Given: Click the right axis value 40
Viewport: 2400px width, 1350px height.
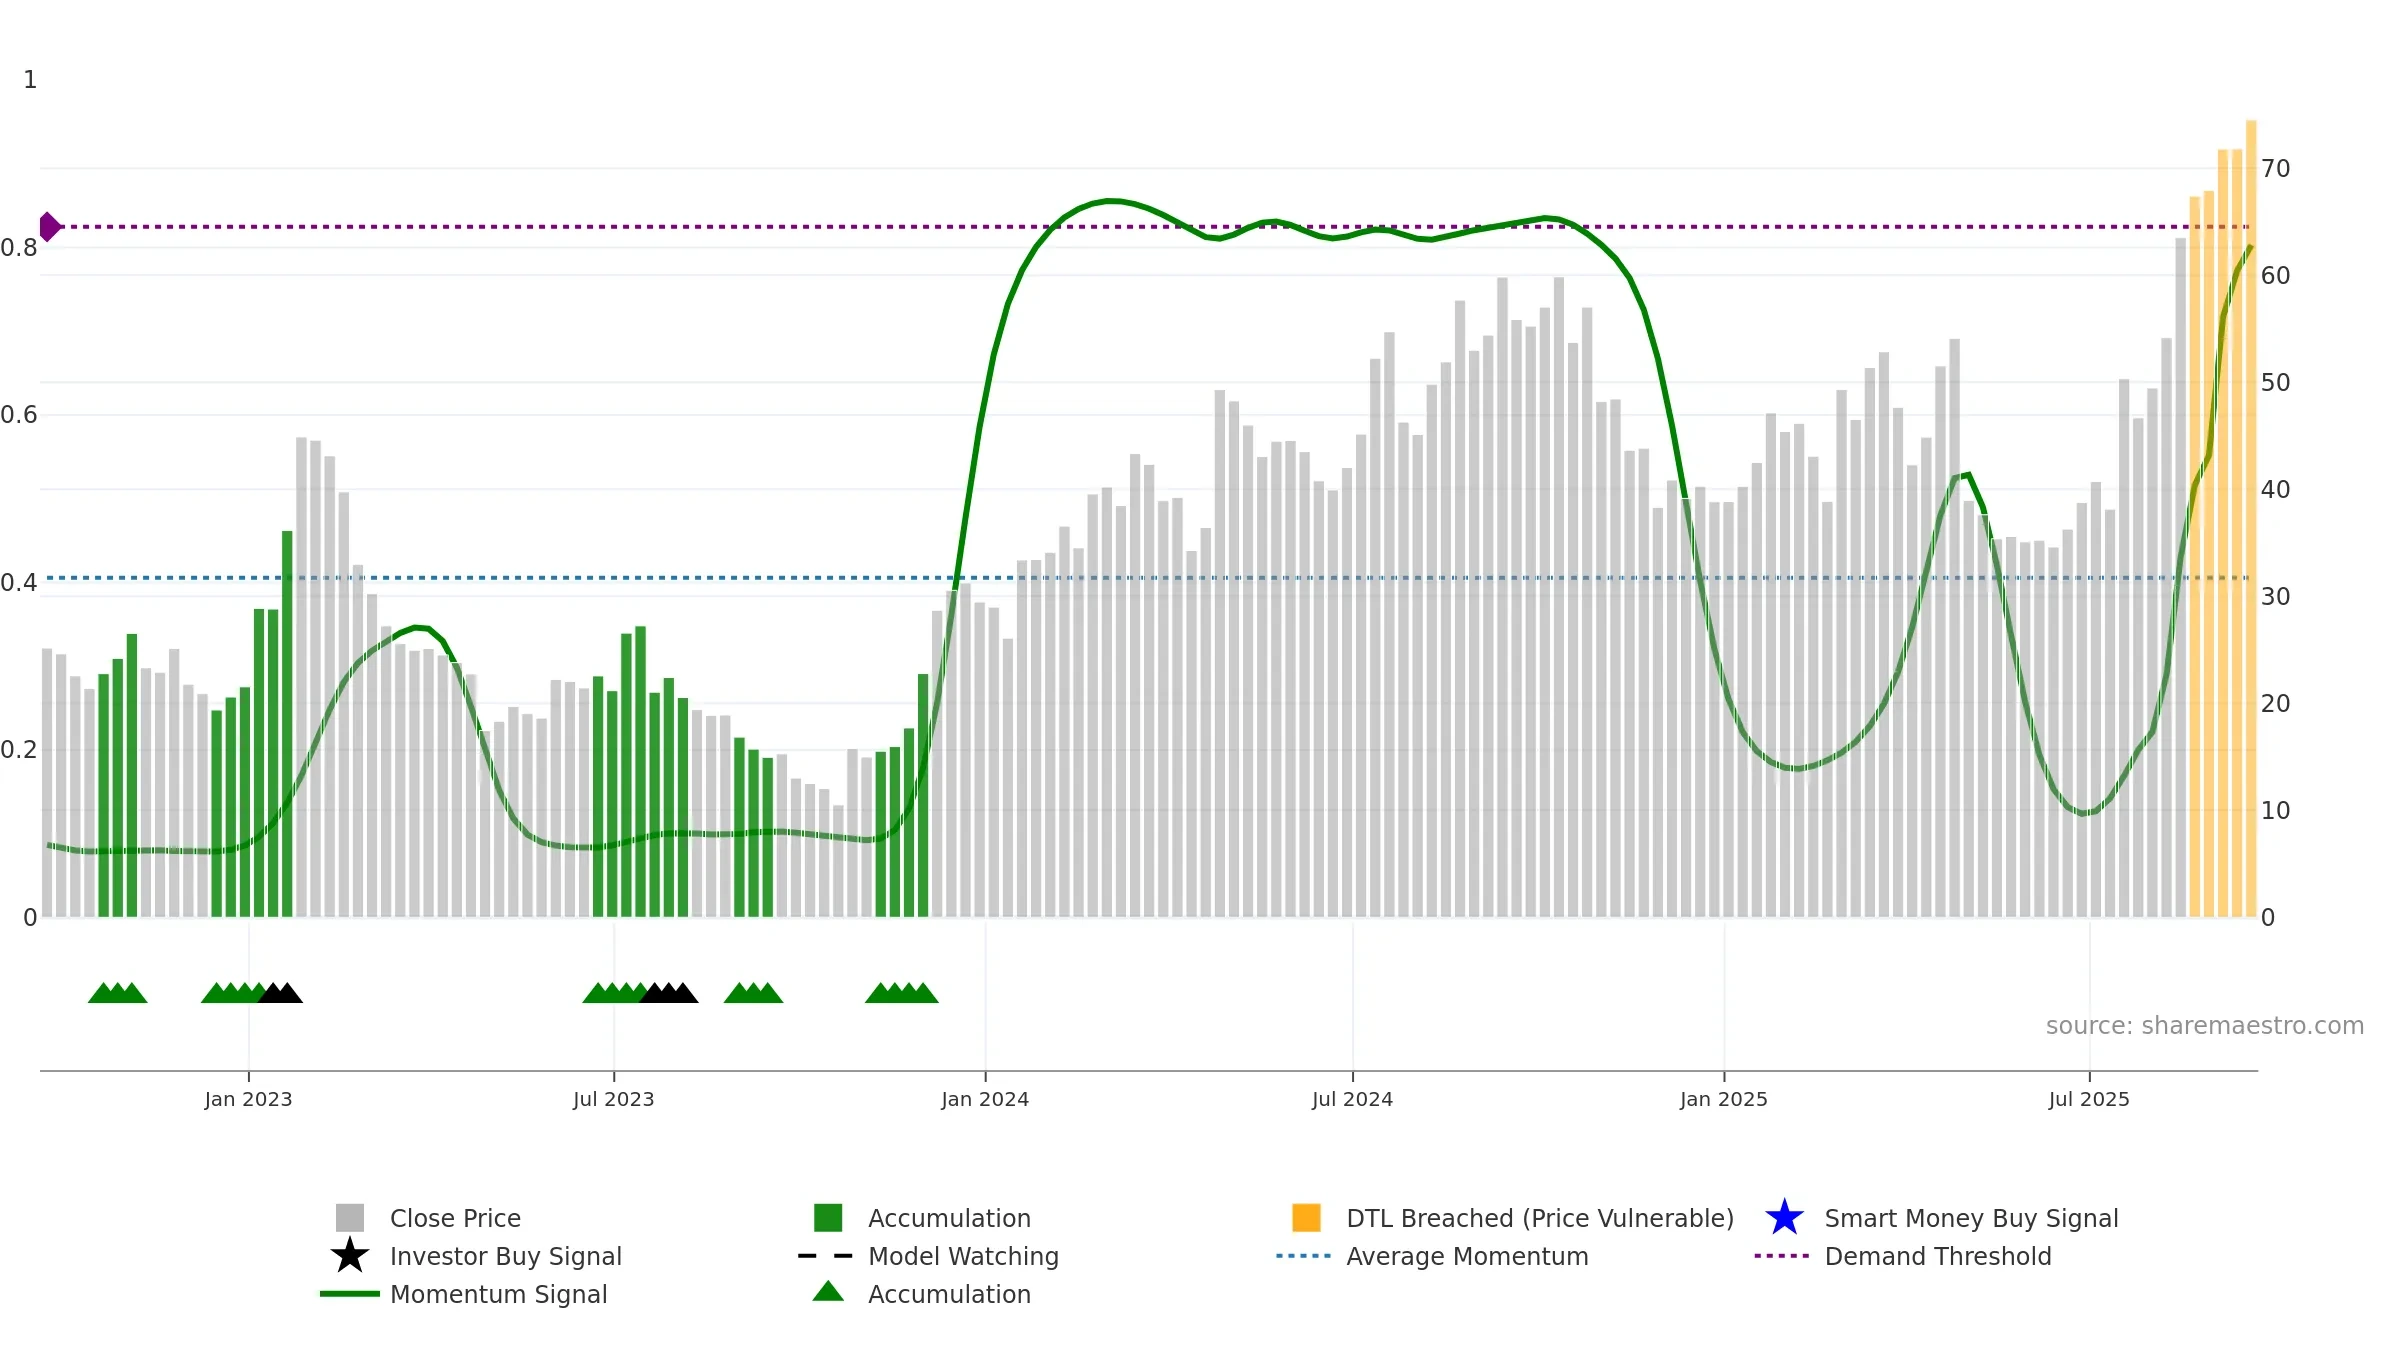Looking at the screenshot, I should pos(2275,490).
